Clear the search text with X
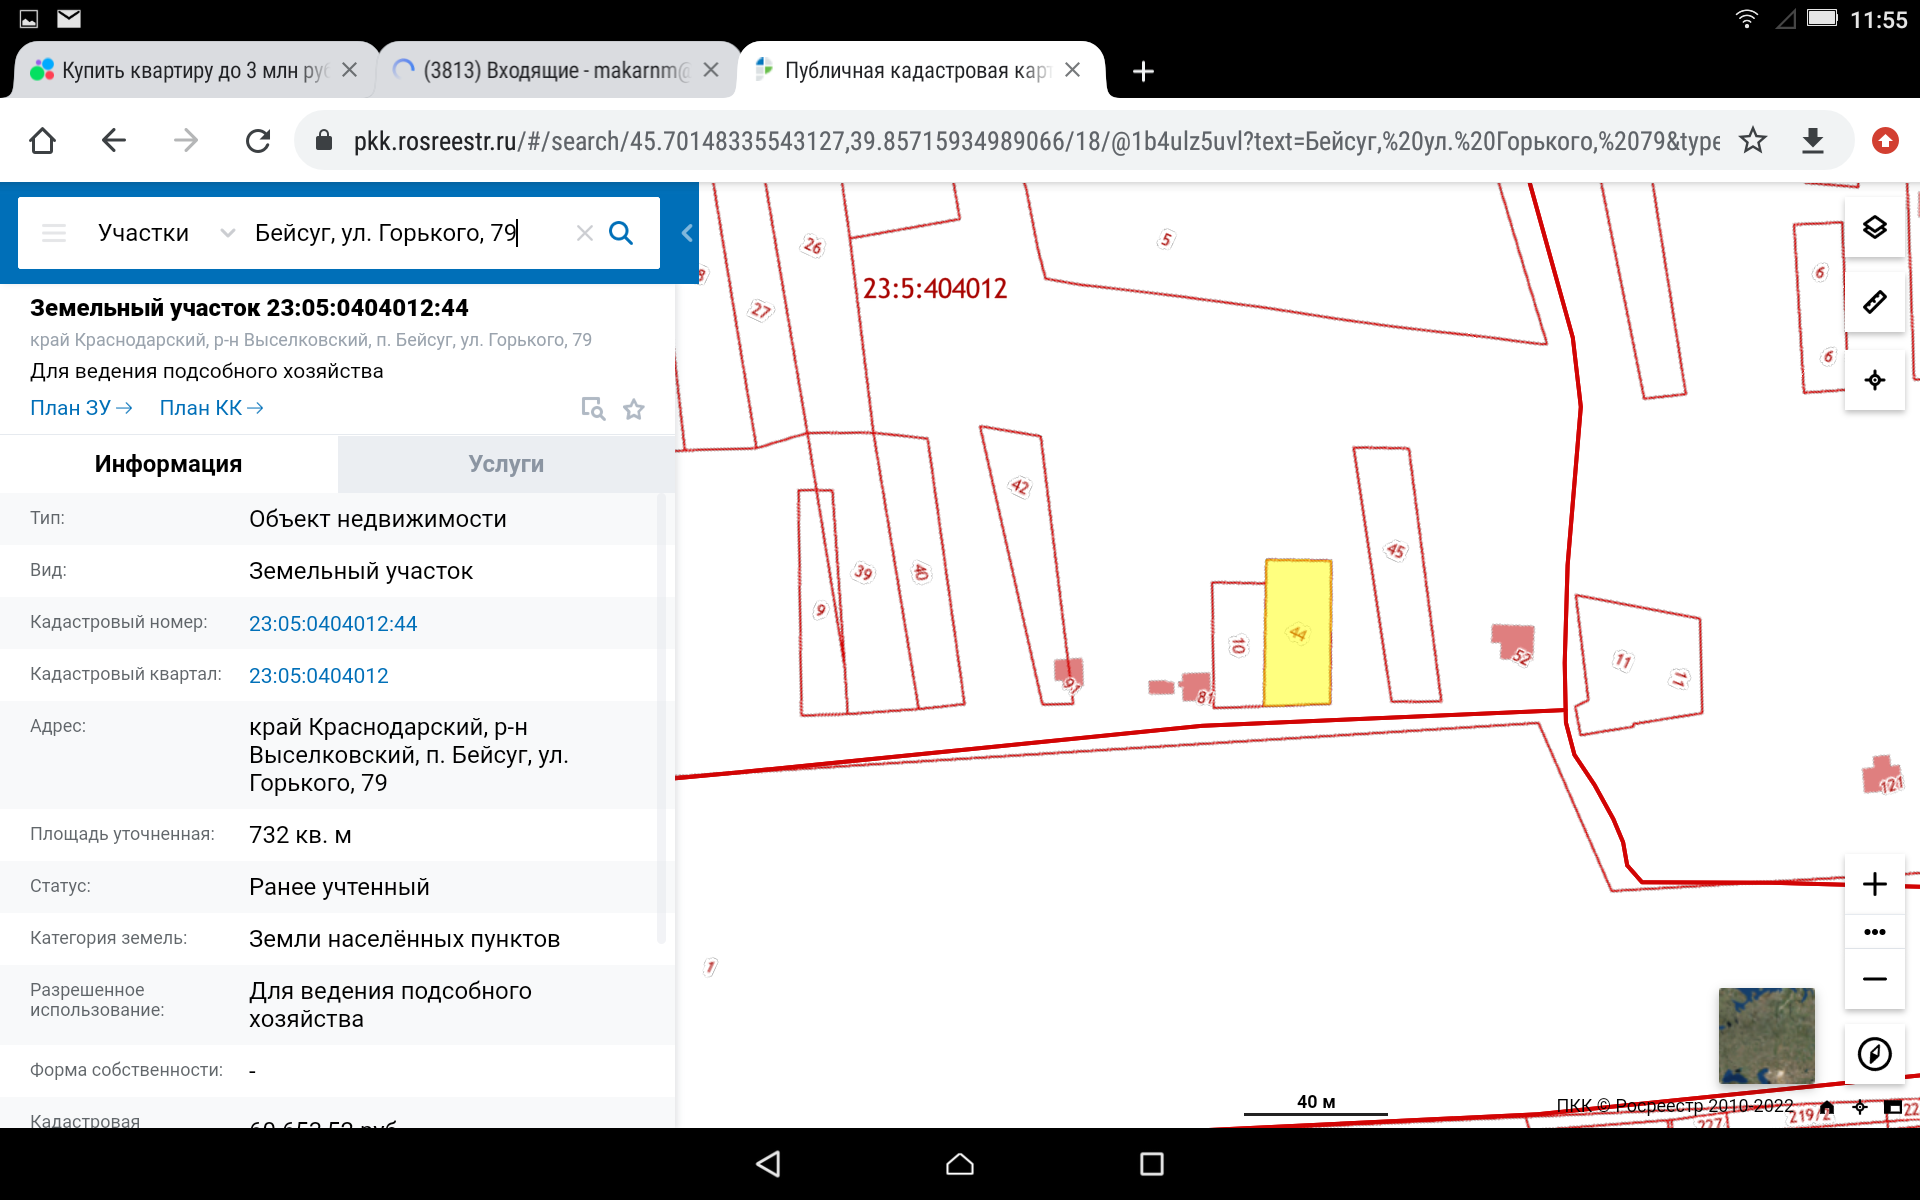Screen dimensions: 1920x1200 585,233
